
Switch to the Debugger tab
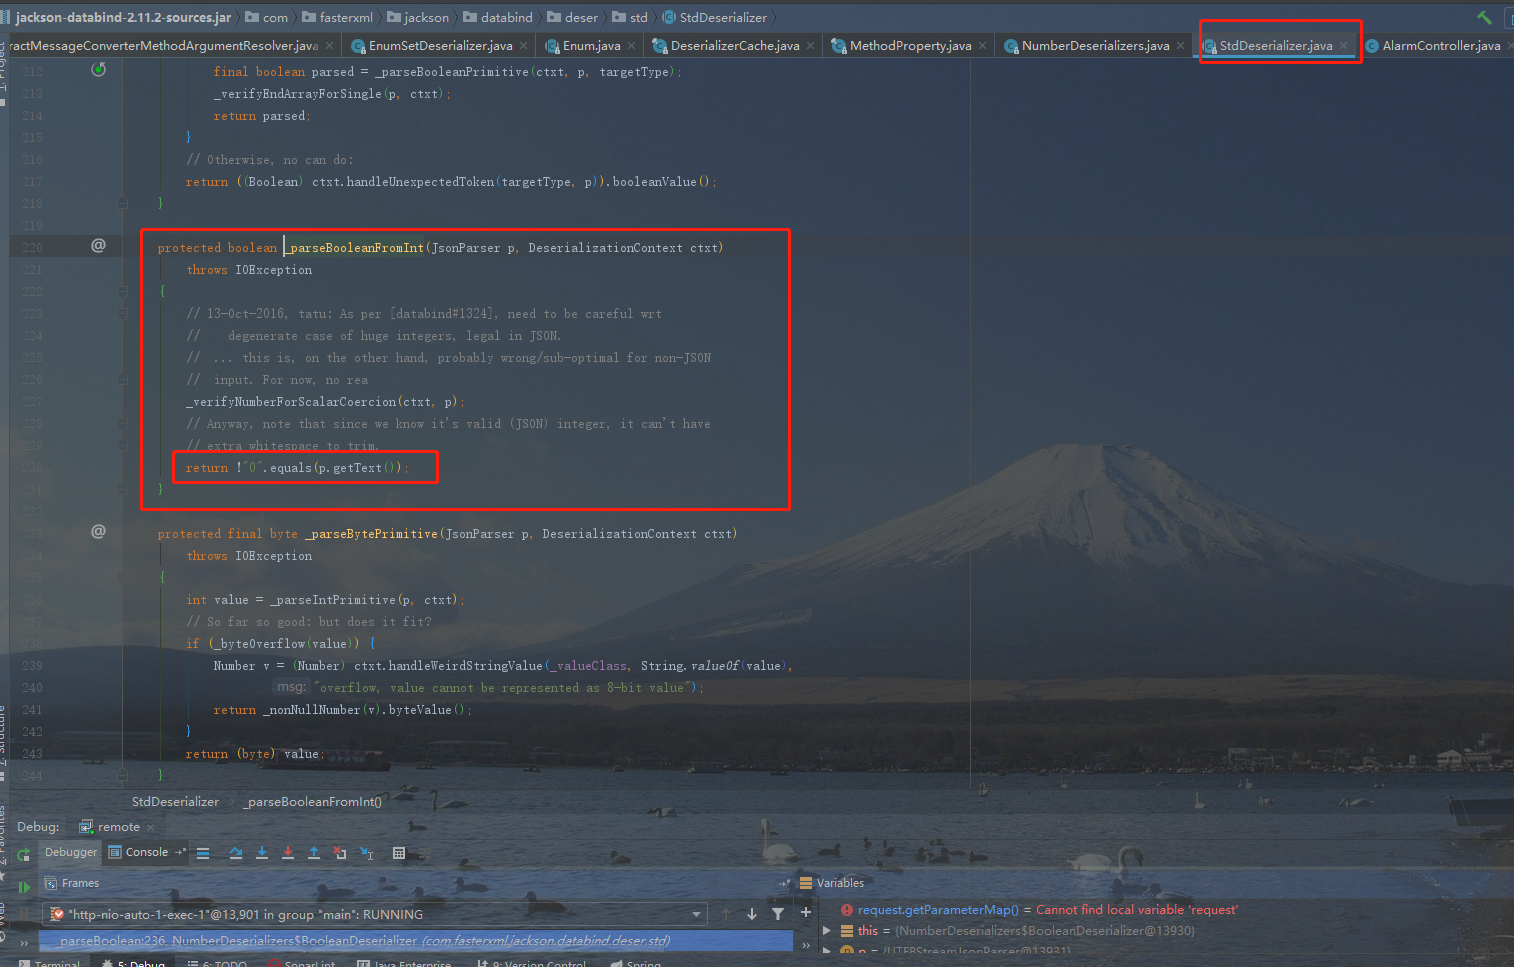[x=71, y=852]
